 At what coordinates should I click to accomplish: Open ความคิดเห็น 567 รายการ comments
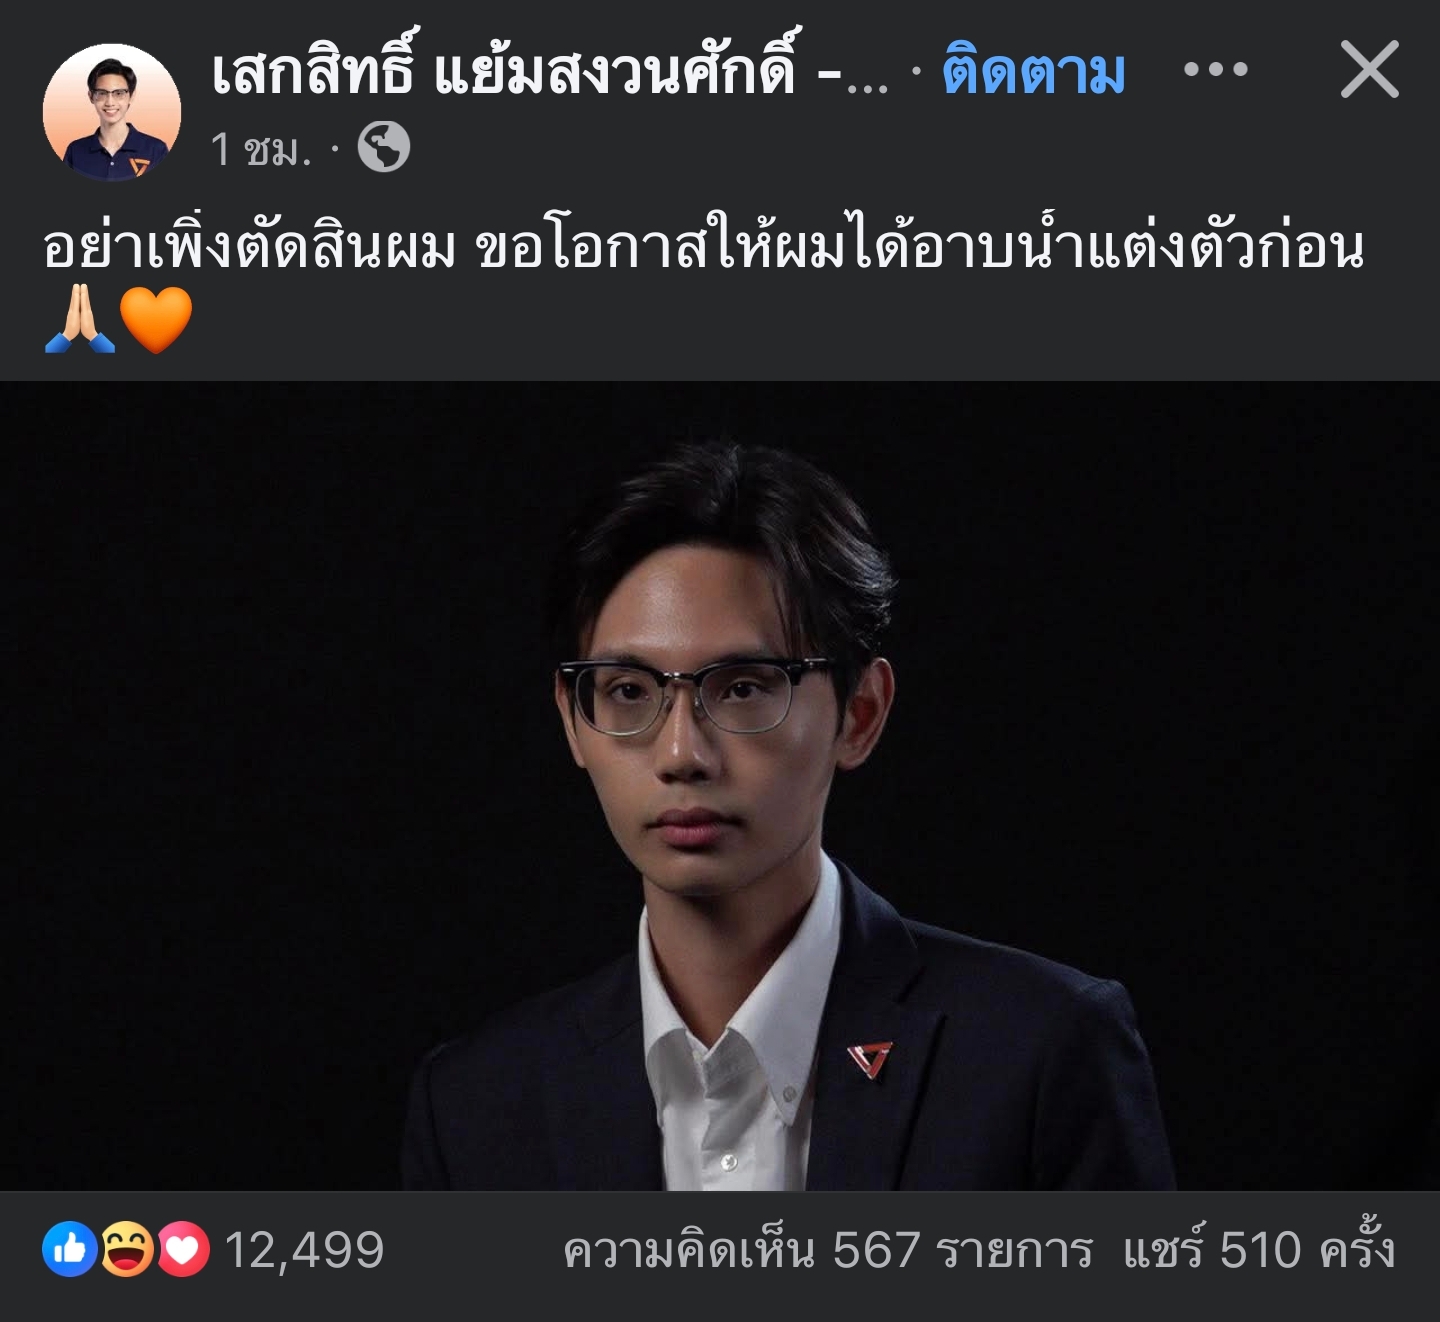tap(827, 1250)
